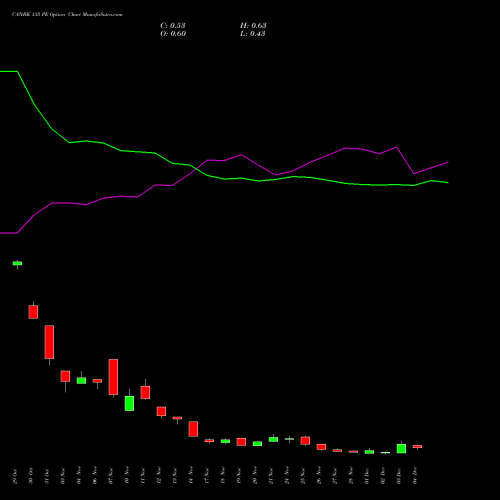Select the last red candle for 04 Dec
The image size is (500, 500).
417,447
